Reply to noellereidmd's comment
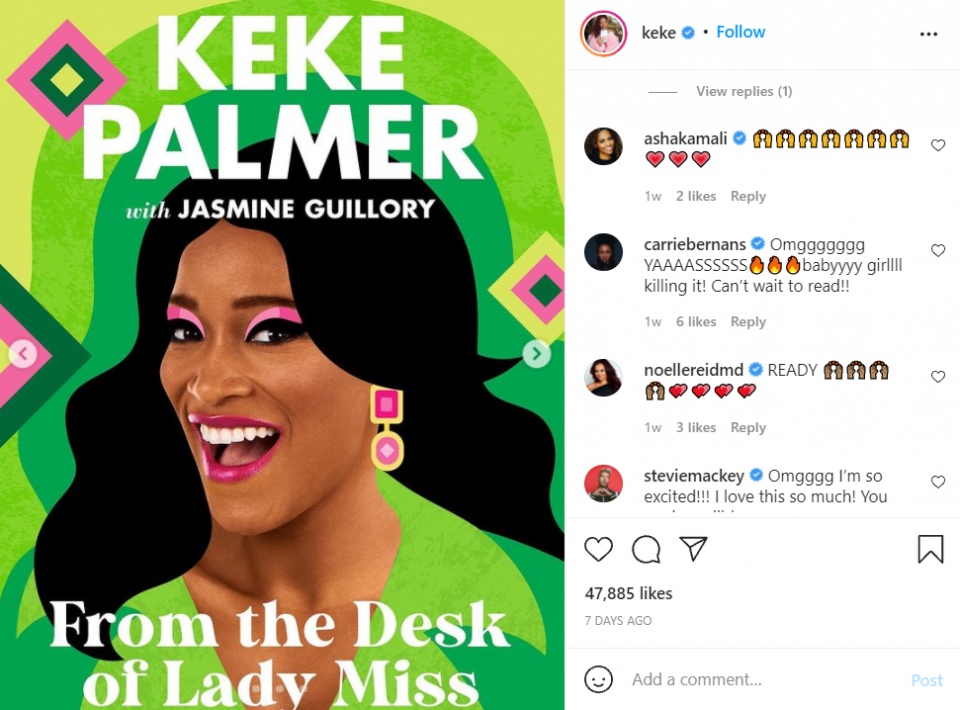960x710 pixels. [748, 428]
